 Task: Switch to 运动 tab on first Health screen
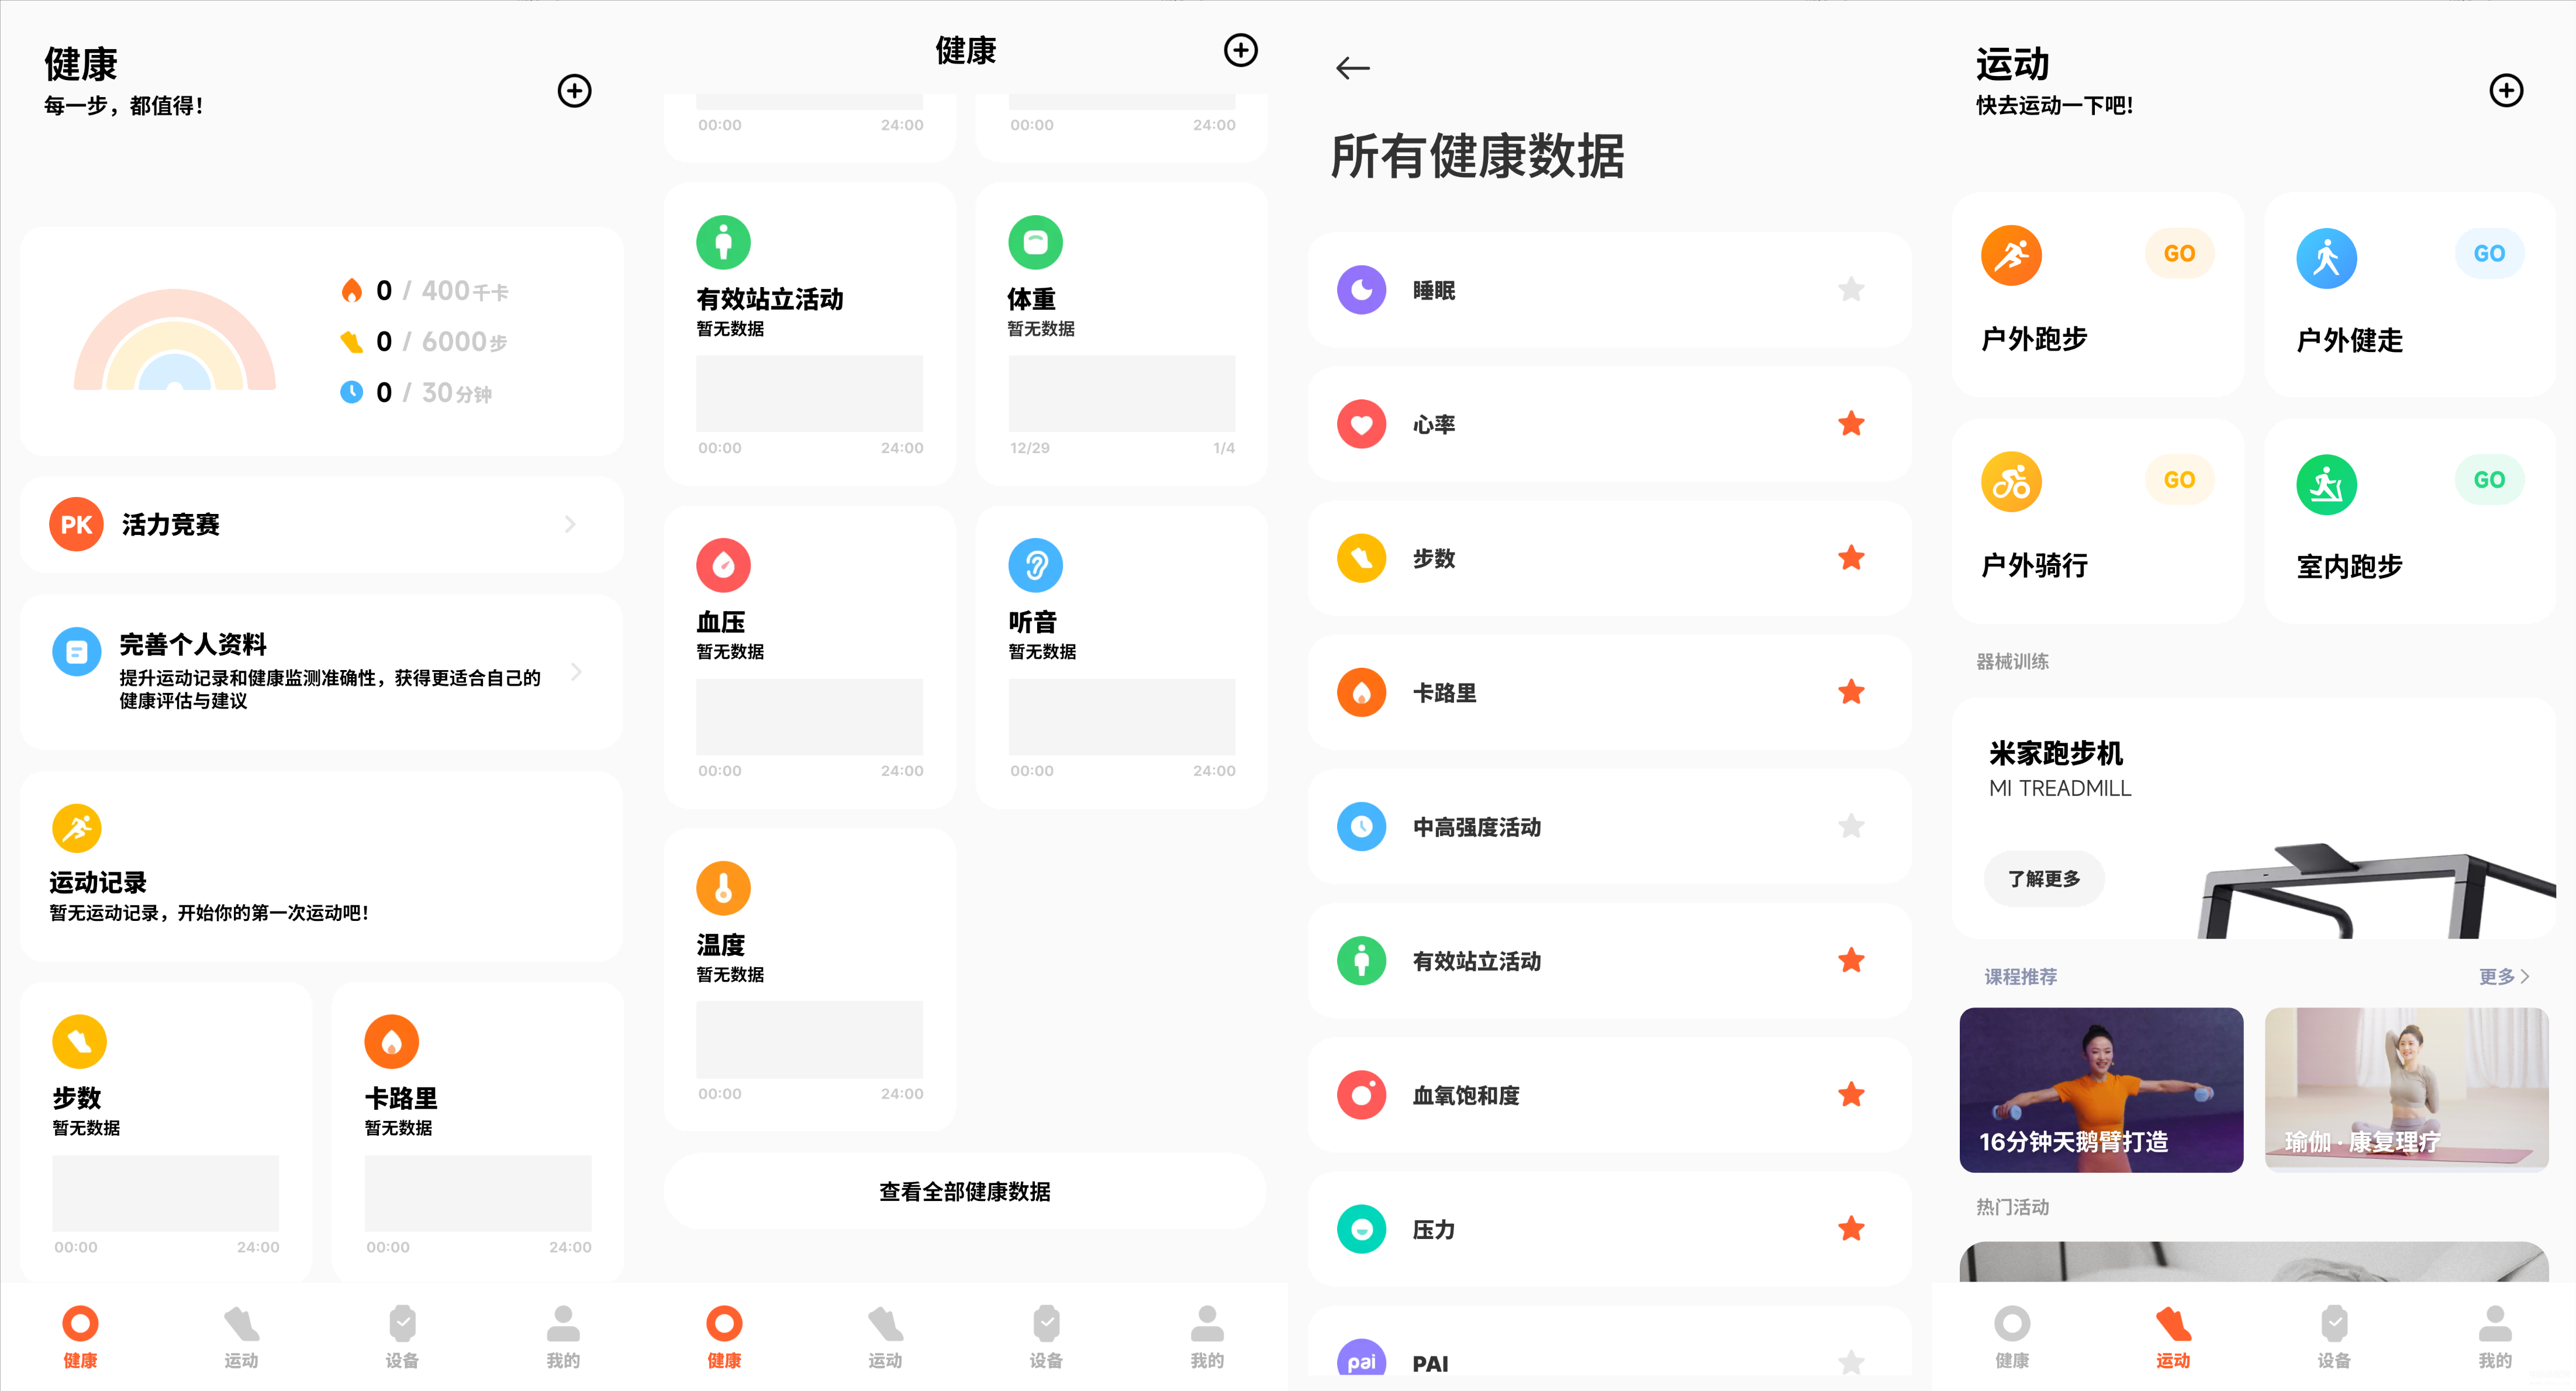pos(241,1337)
